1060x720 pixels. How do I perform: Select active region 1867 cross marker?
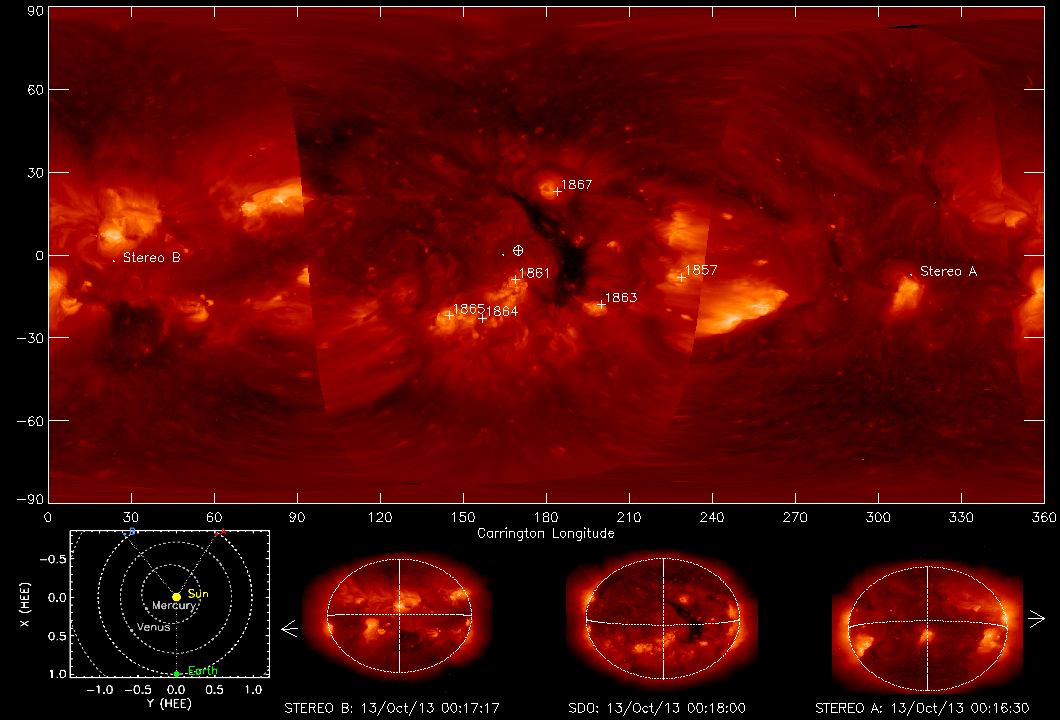pos(558,191)
